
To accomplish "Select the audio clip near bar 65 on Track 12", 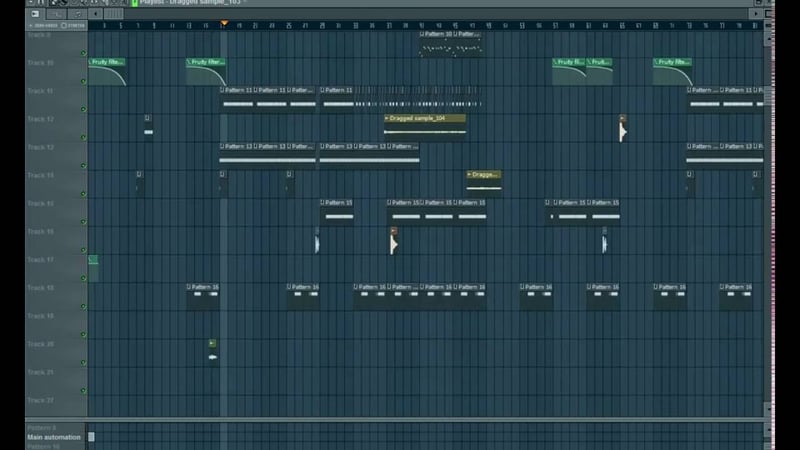I will (622, 128).
